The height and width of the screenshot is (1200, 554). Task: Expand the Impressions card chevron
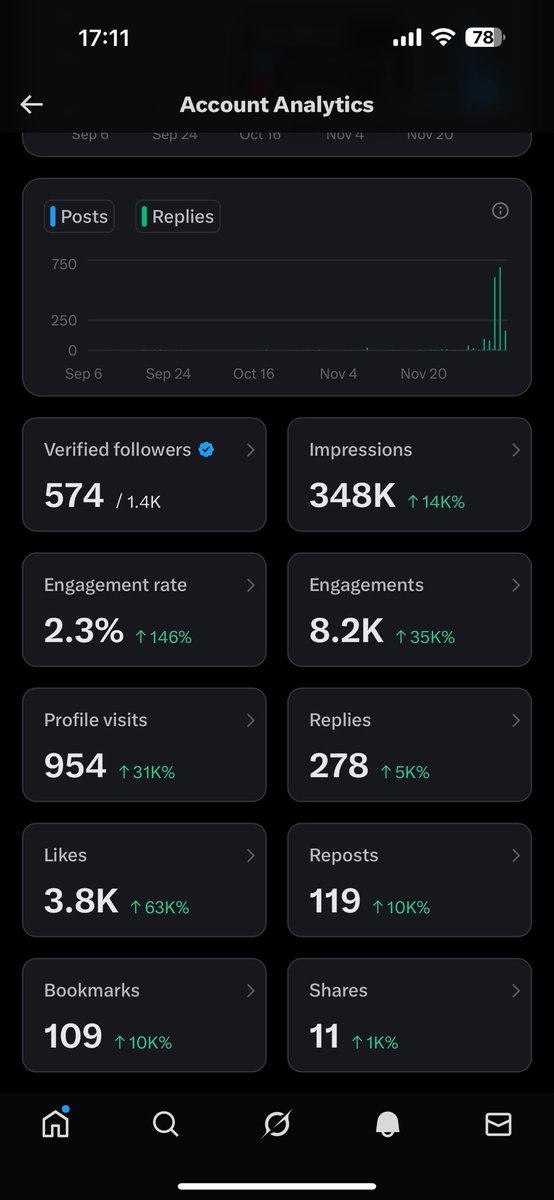click(516, 450)
